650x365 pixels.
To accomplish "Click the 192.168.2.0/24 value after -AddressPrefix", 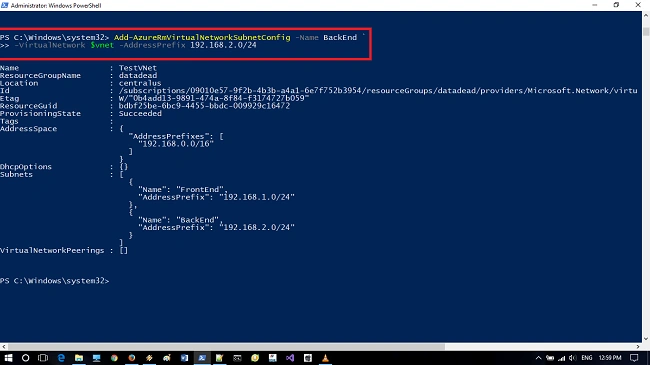I will click(223, 45).
